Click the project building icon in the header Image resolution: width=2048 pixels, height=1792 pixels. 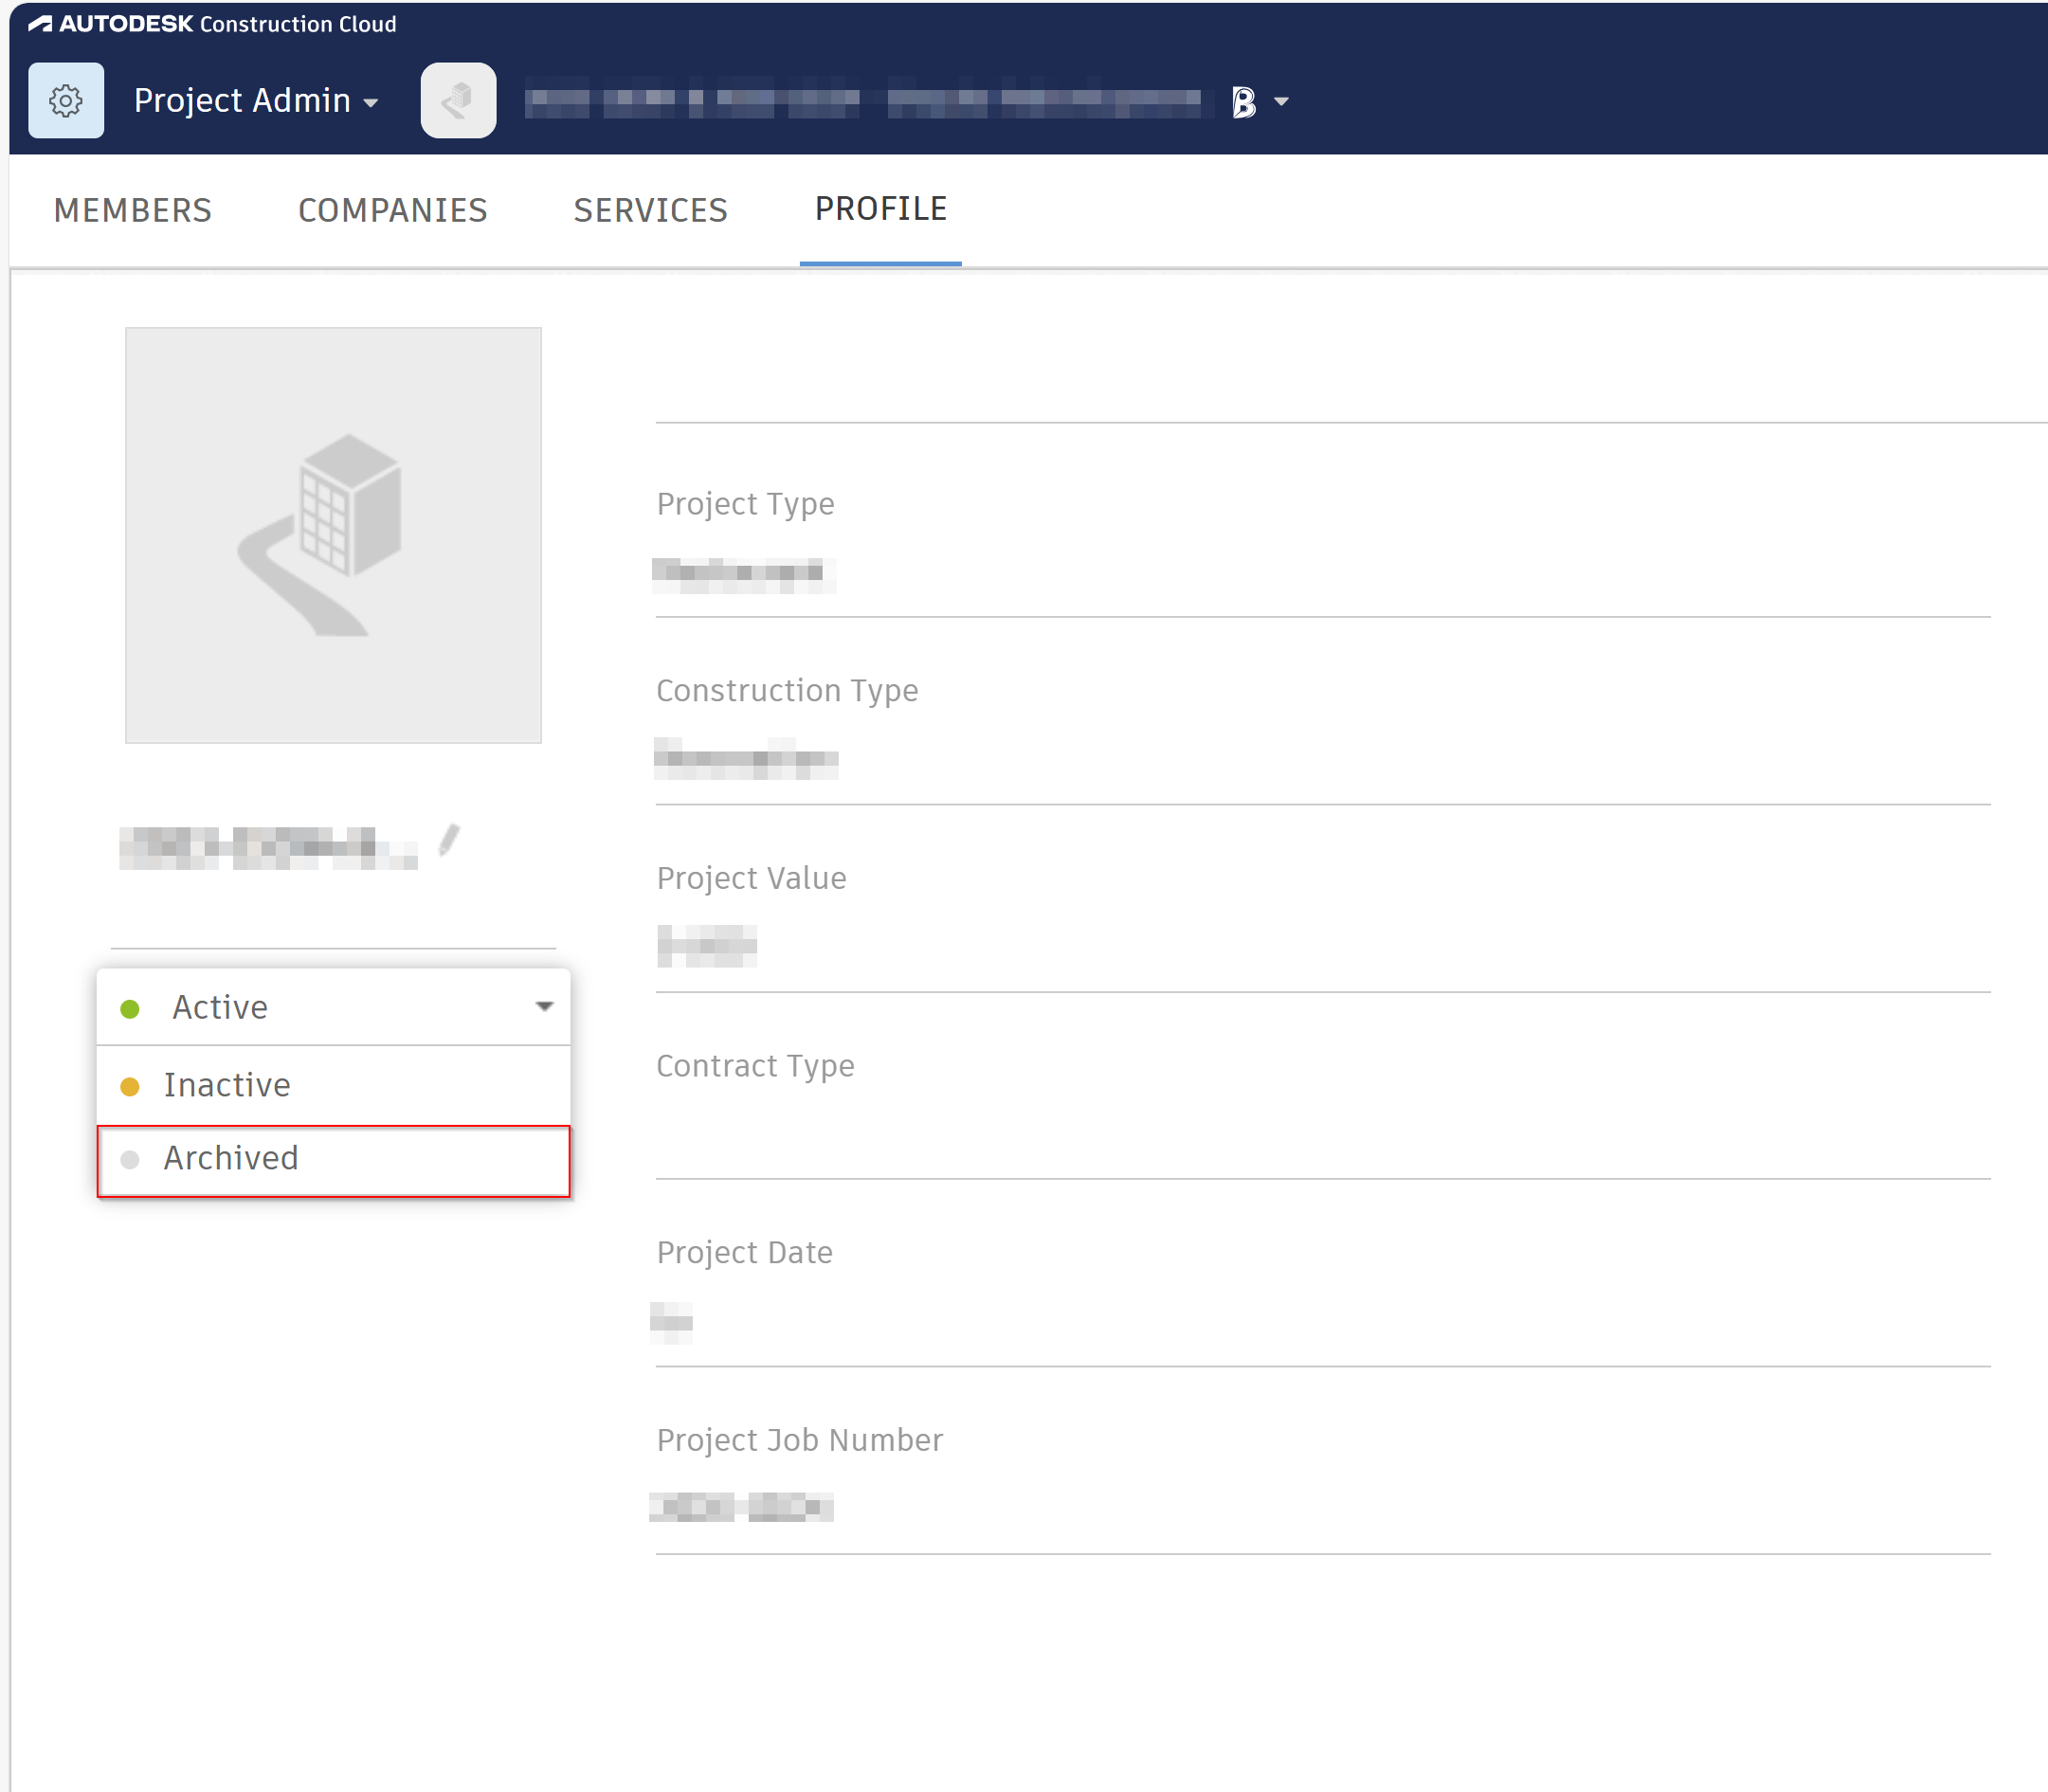coord(457,99)
